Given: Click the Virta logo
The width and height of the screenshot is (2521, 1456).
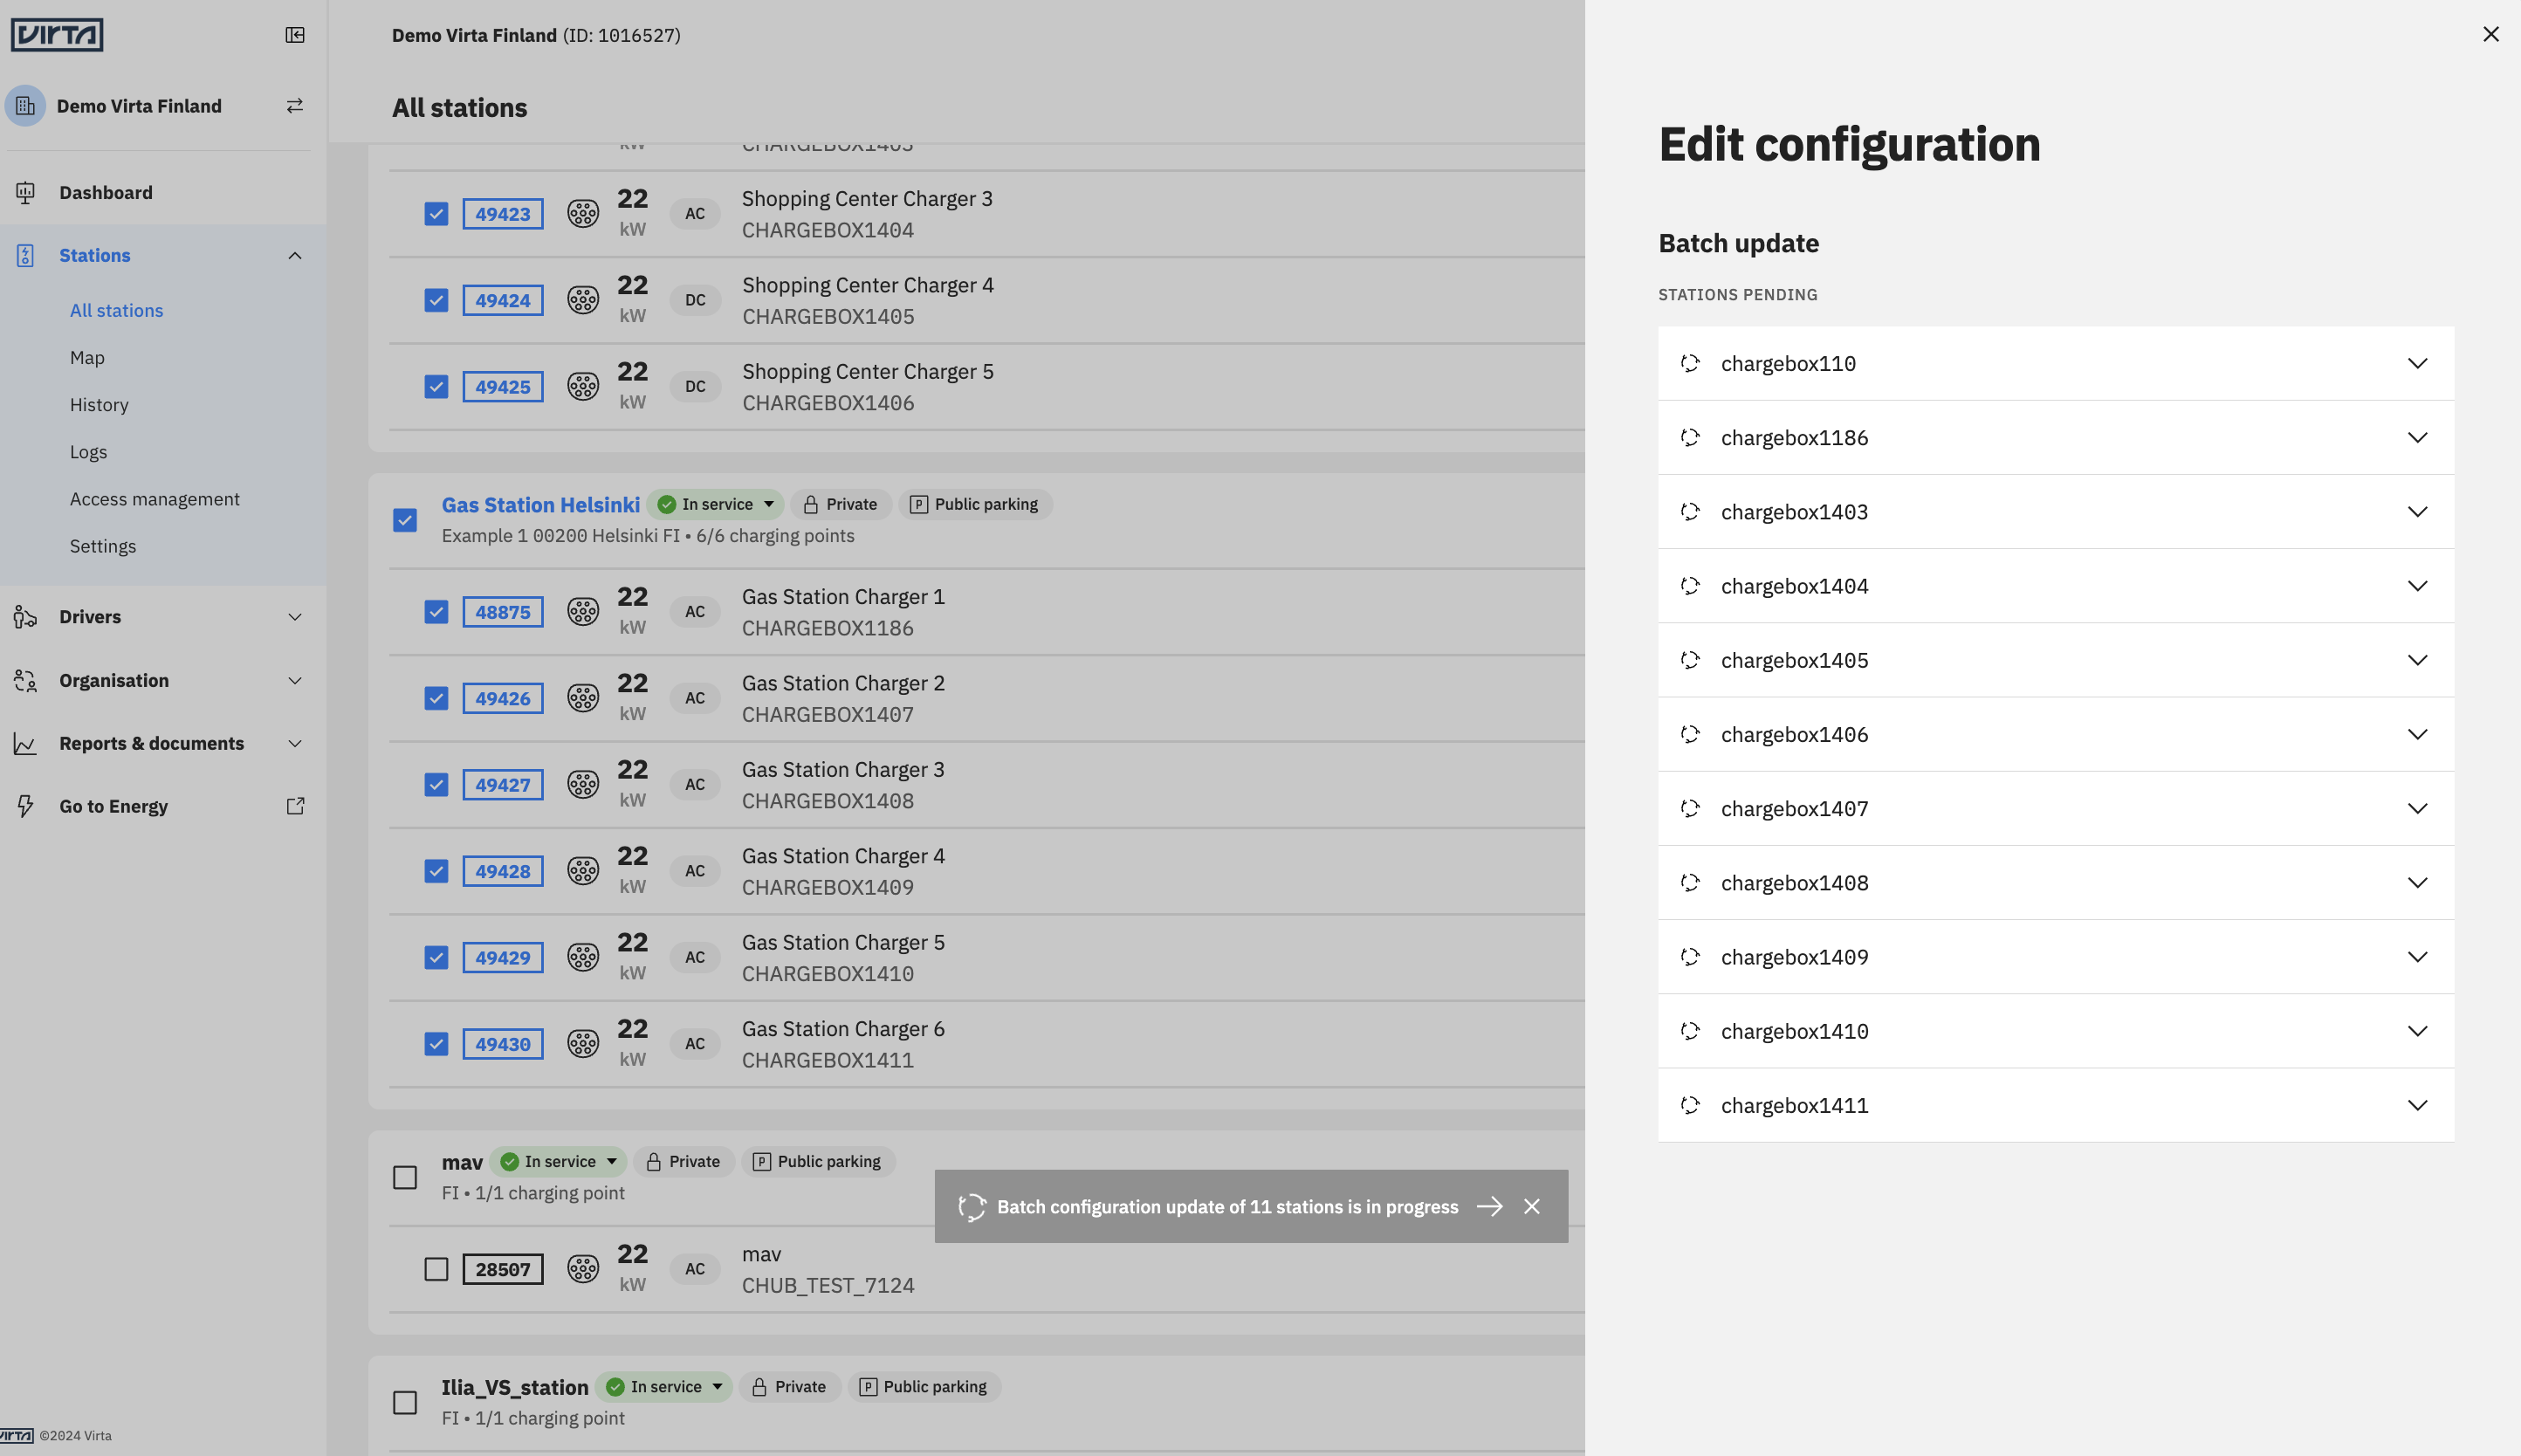Looking at the screenshot, I should tap(57, 35).
